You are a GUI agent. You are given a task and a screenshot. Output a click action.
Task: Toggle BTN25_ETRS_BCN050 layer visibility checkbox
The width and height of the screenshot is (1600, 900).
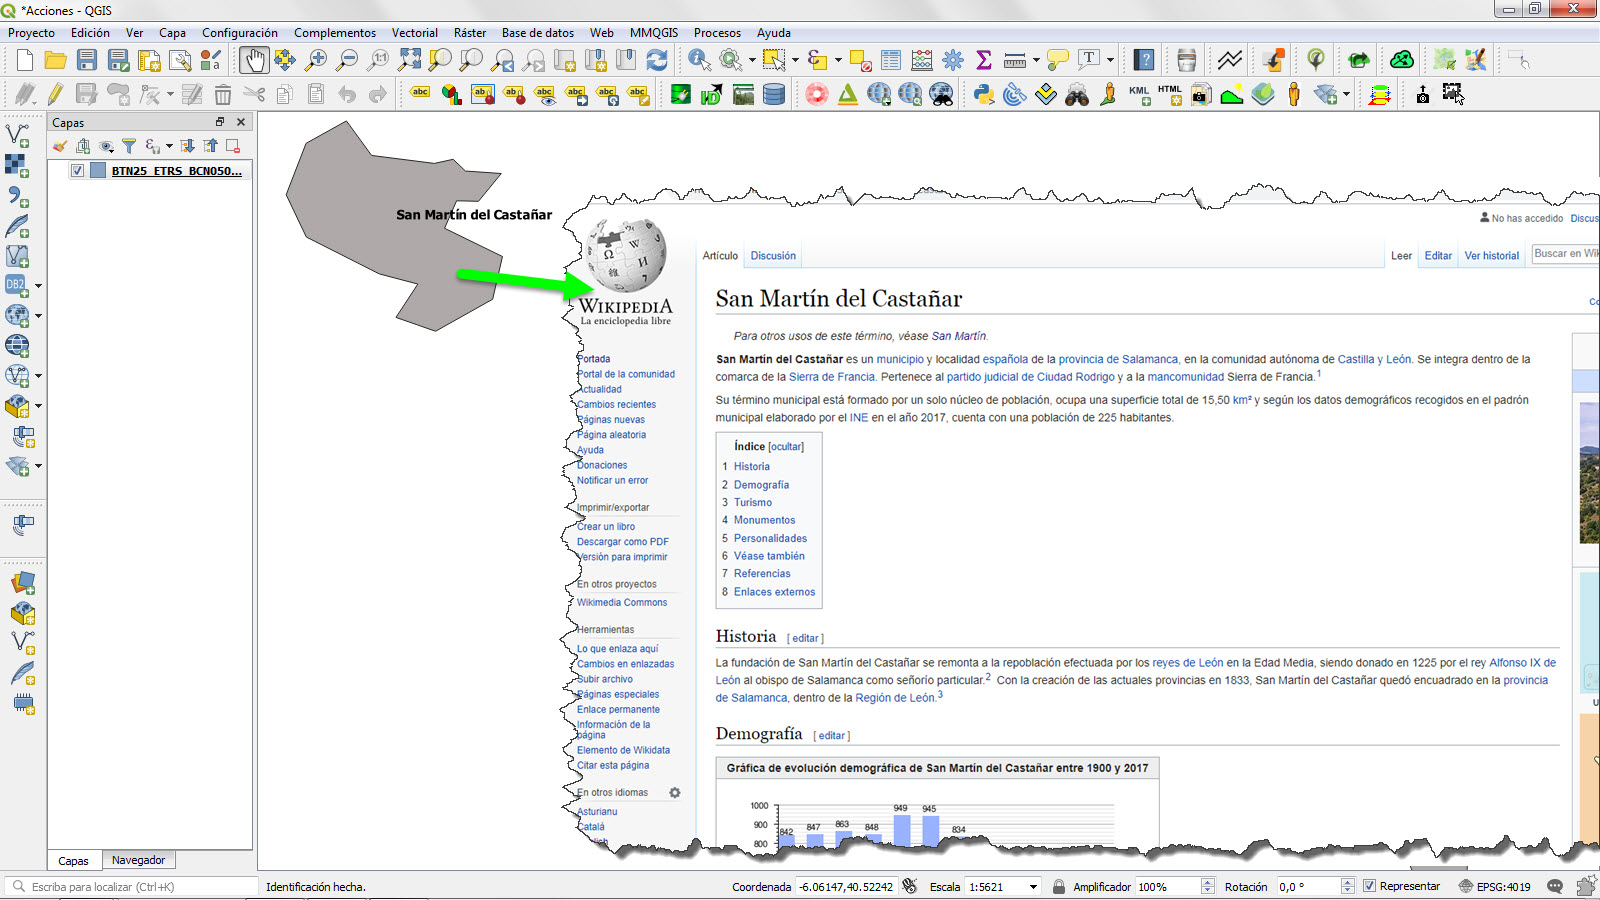click(x=77, y=171)
